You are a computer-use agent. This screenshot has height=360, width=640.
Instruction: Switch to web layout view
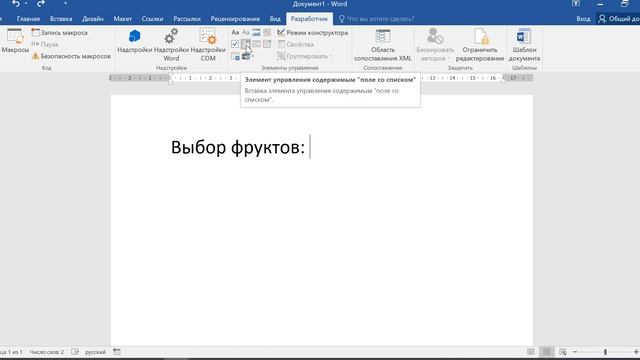563,352
